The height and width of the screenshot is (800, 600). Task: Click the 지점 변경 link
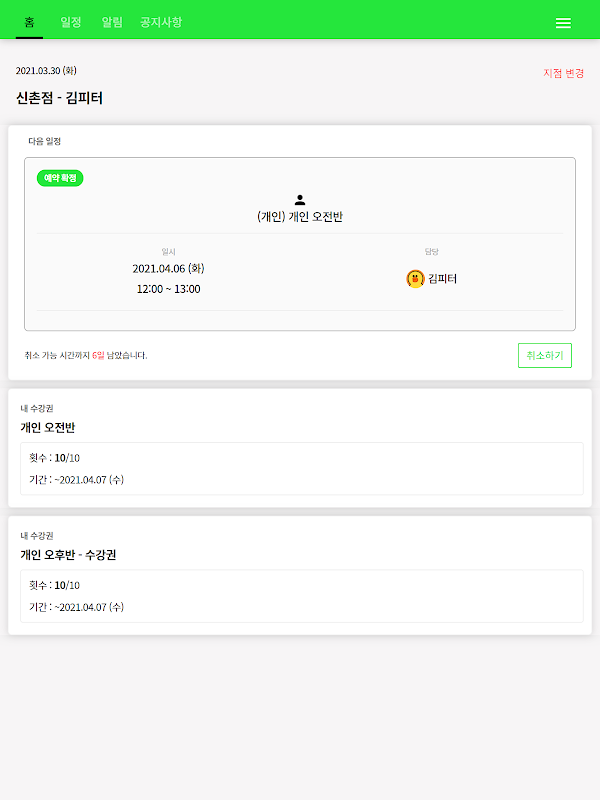point(563,73)
